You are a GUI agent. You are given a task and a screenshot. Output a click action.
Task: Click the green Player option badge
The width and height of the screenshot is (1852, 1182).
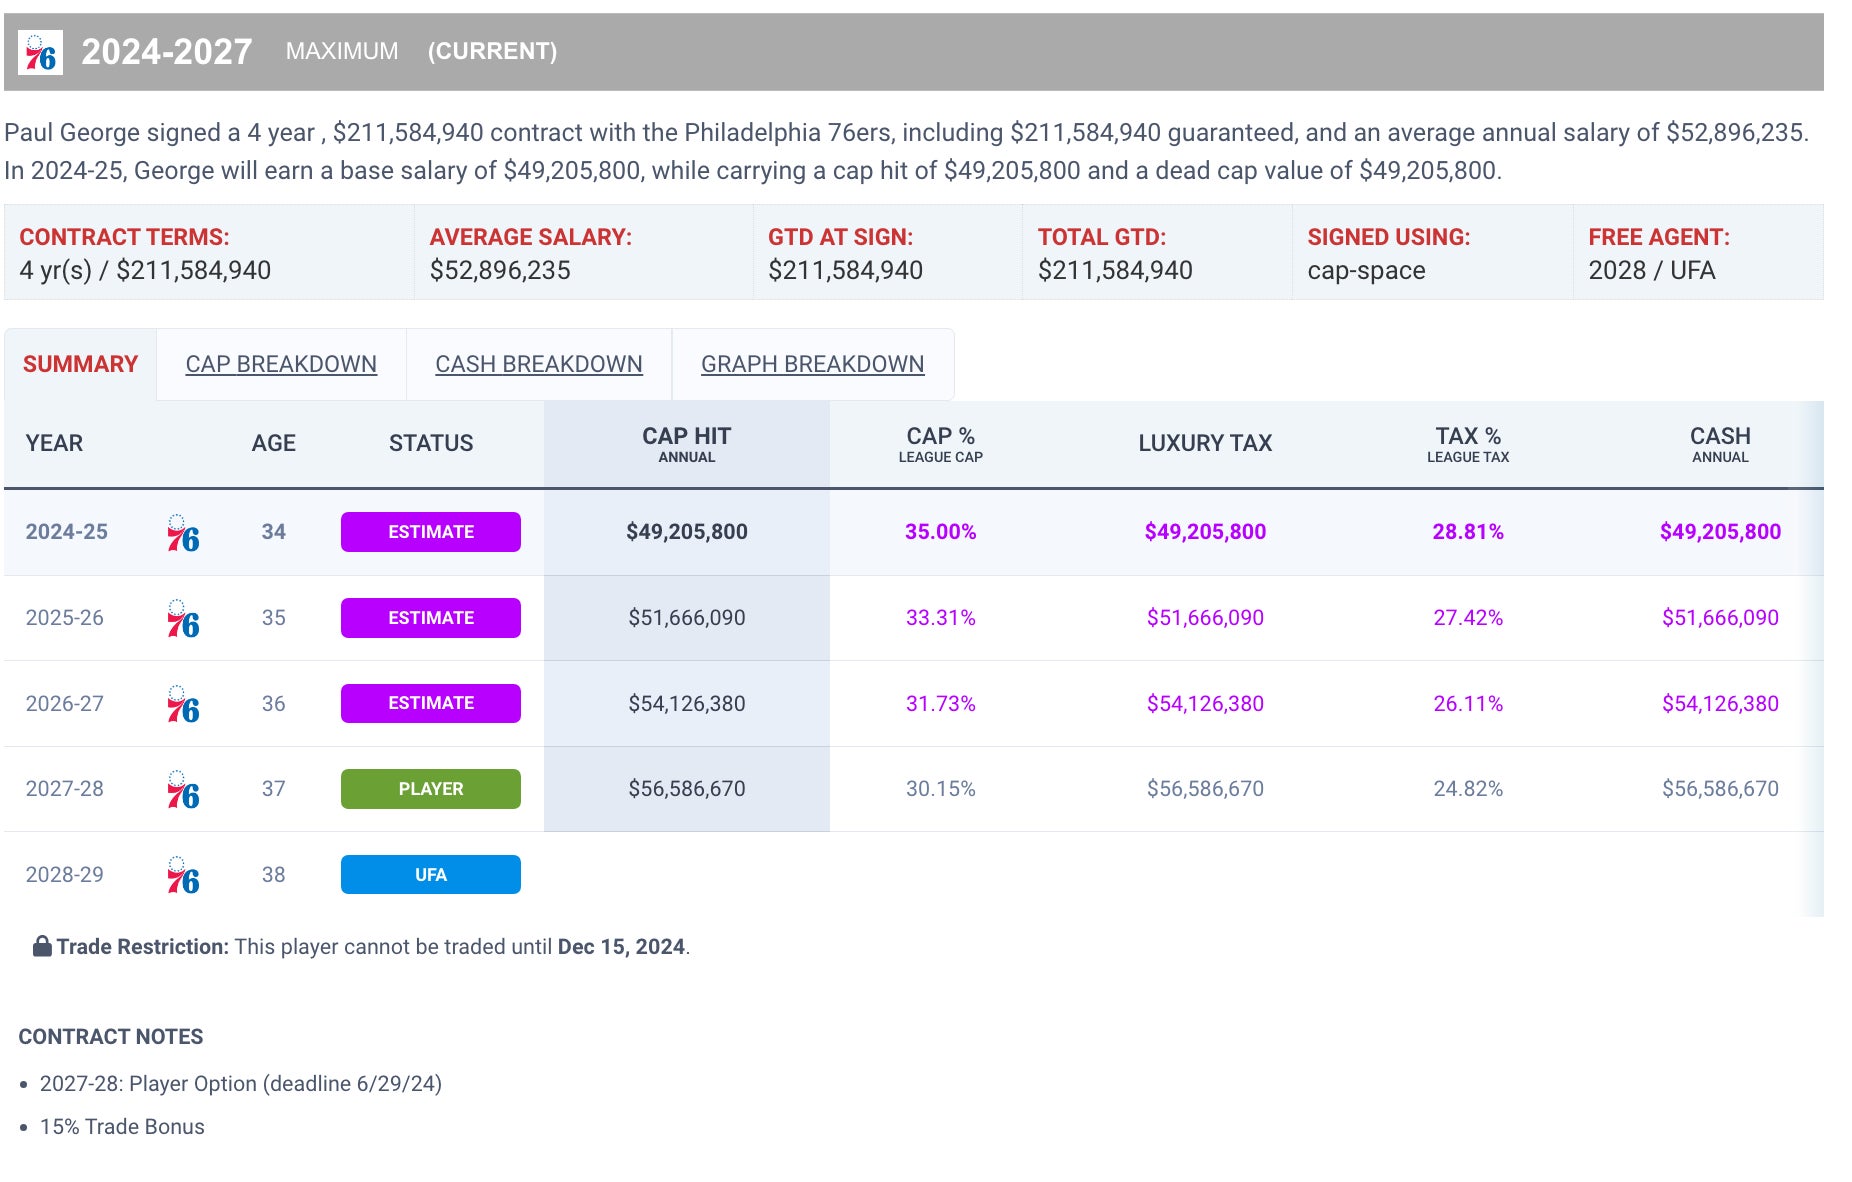click(x=430, y=789)
